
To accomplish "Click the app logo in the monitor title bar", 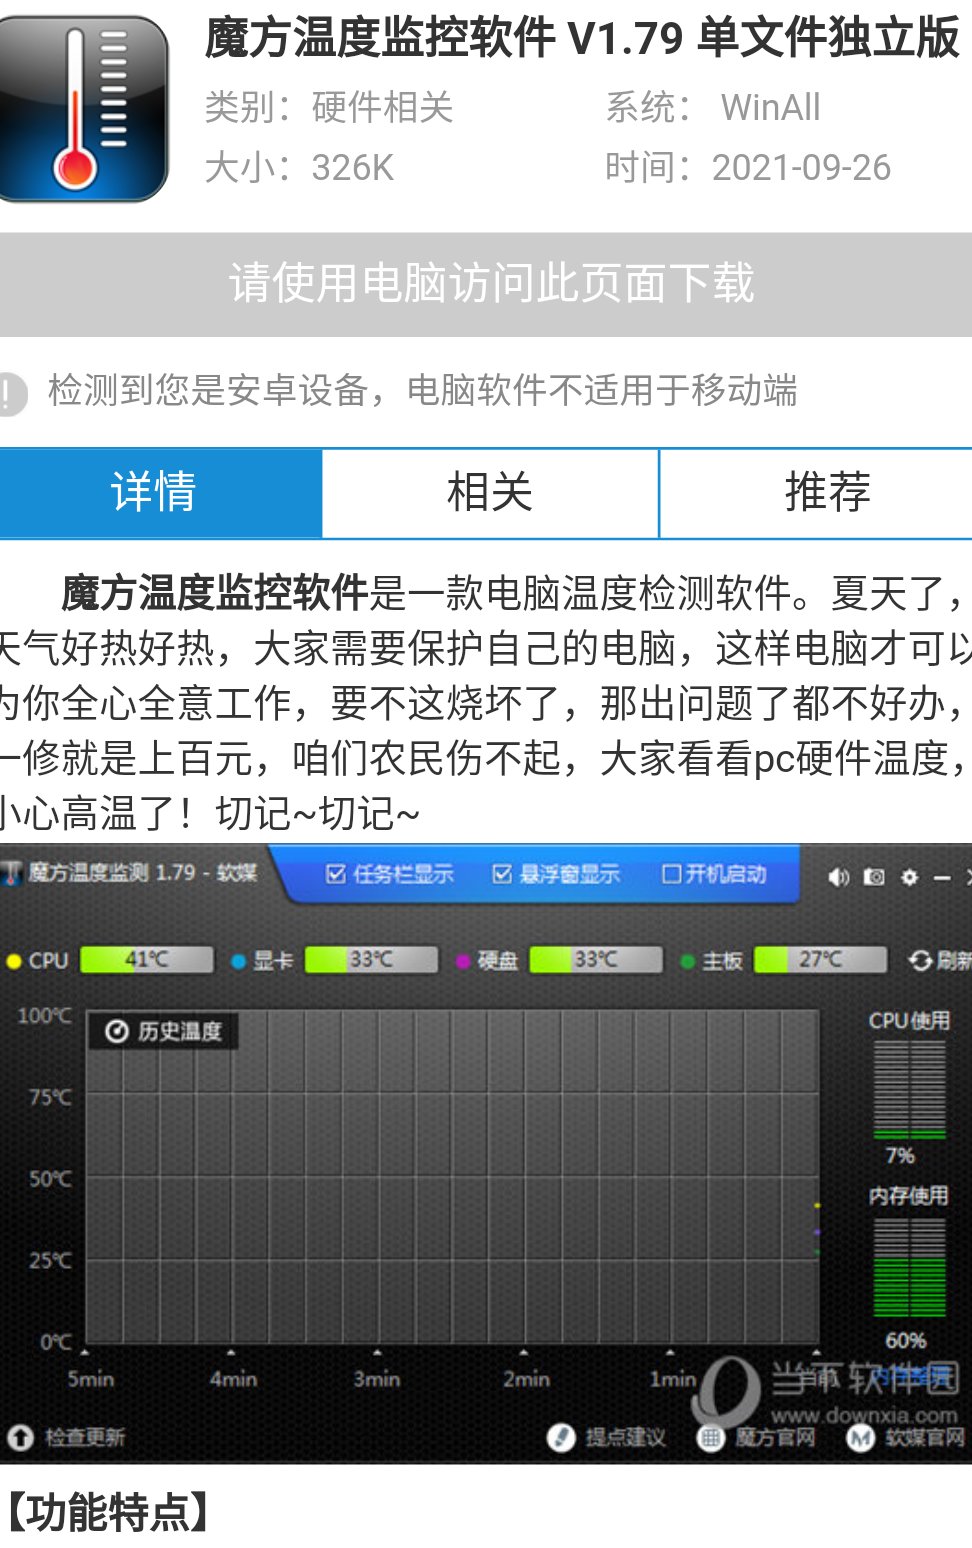I will tap(12, 873).
